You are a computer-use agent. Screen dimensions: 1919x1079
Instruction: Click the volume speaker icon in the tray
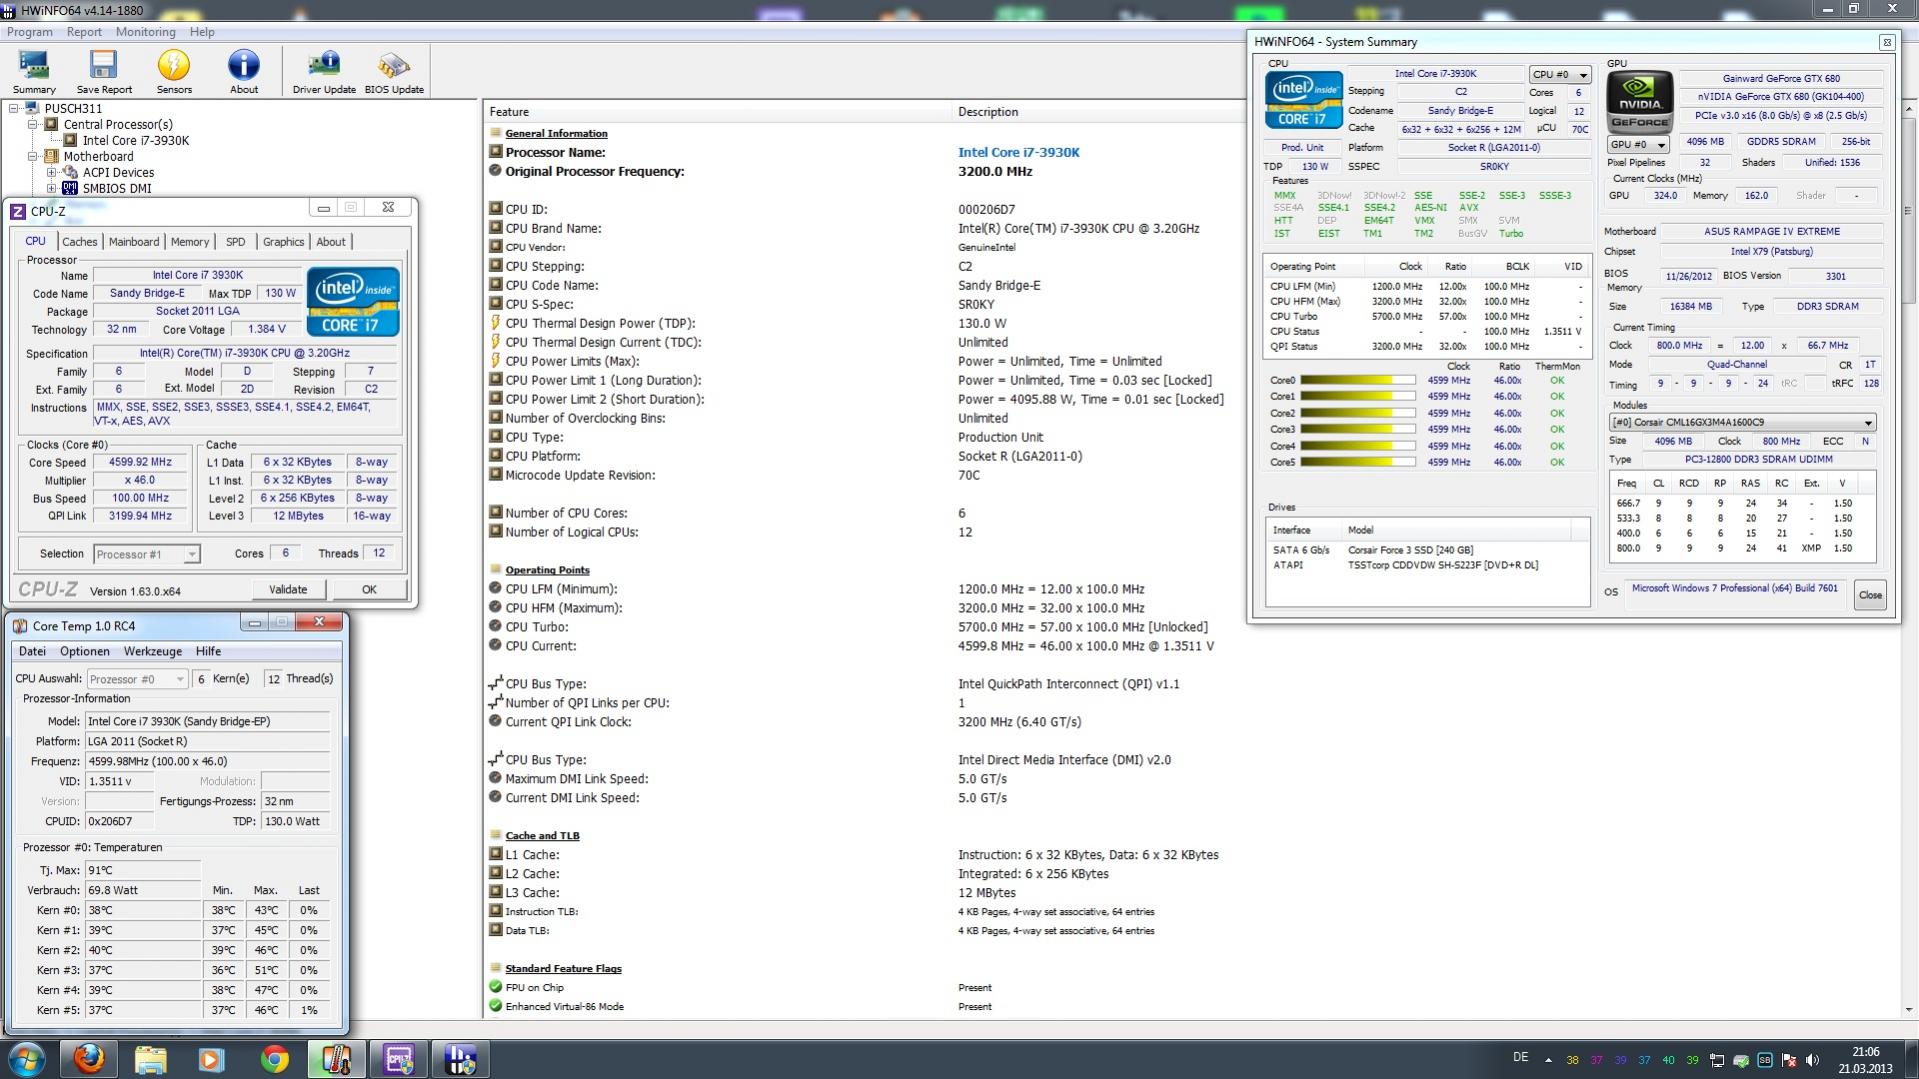point(1812,1060)
